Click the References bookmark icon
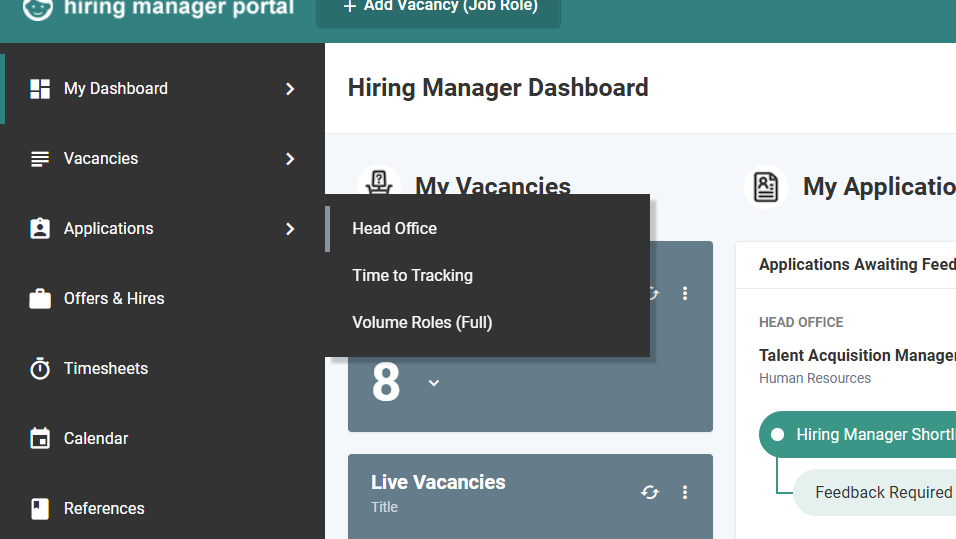 pos(40,509)
